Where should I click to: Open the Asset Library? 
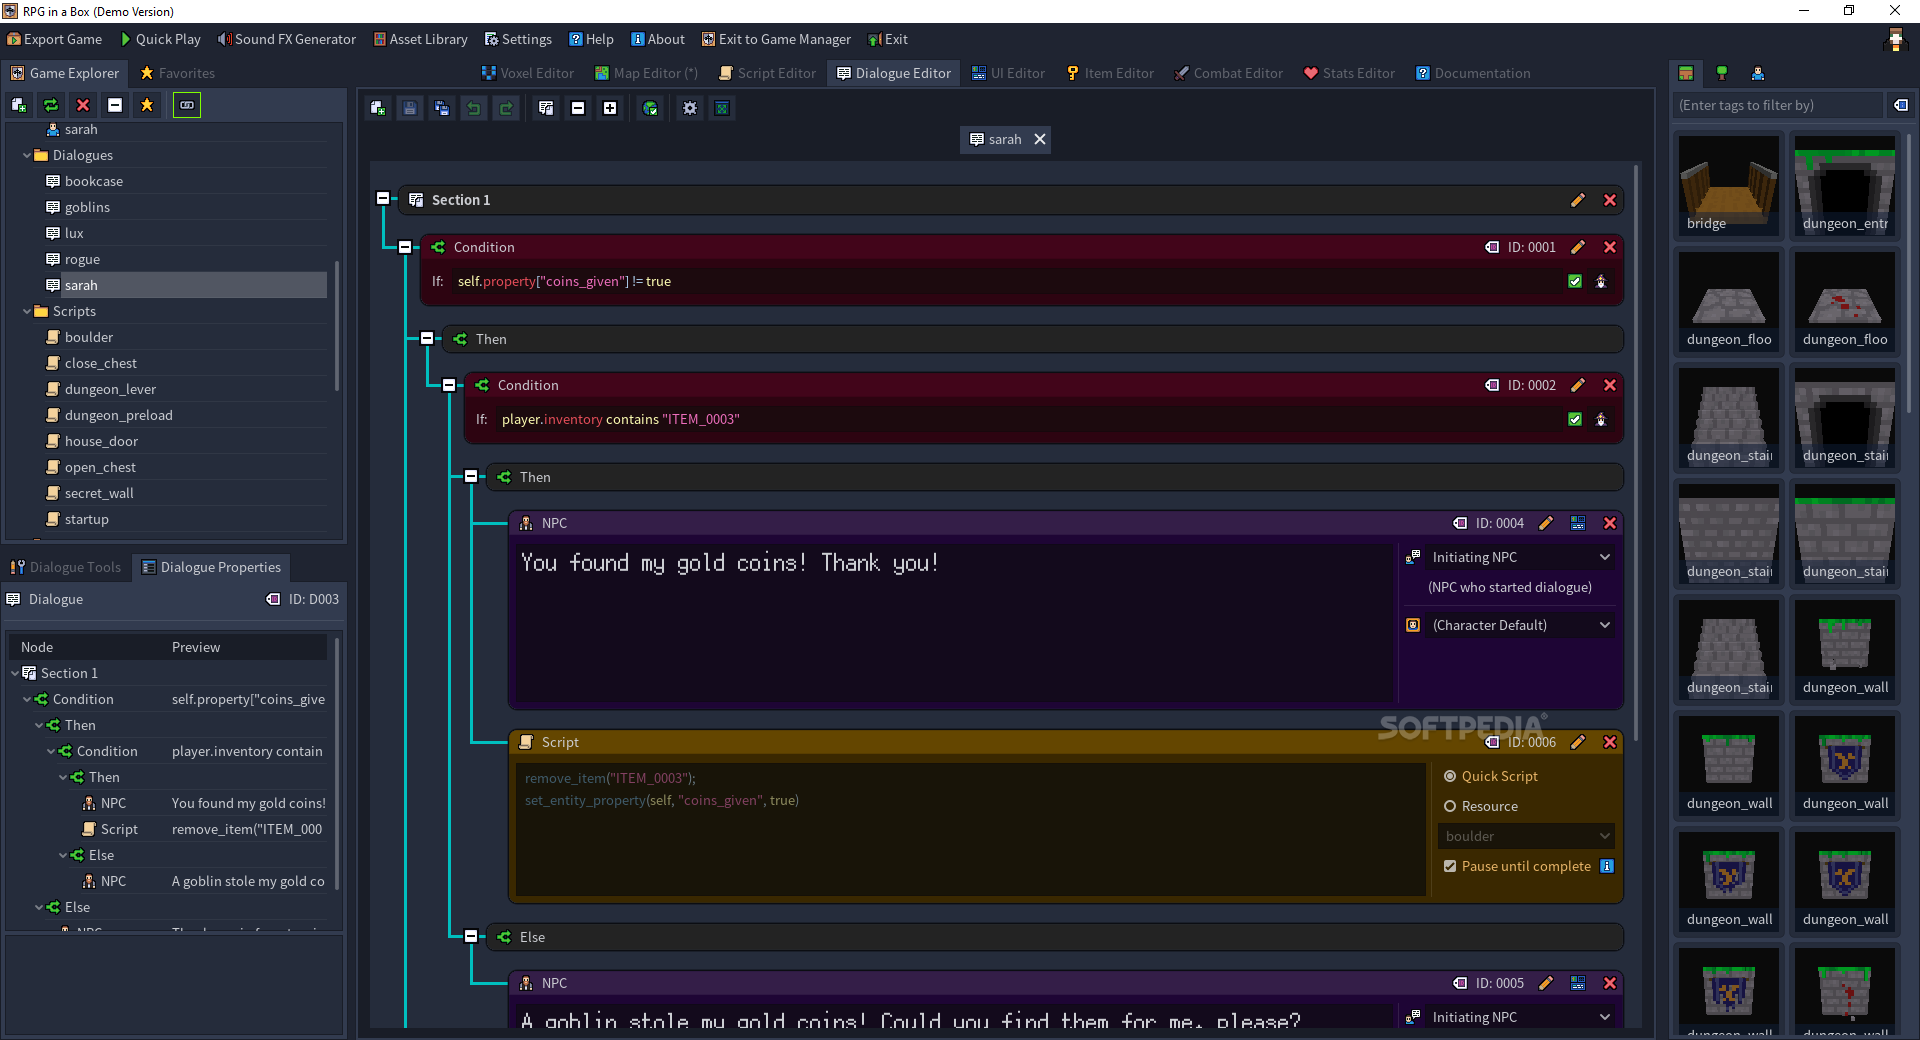click(x=420, y=39)
